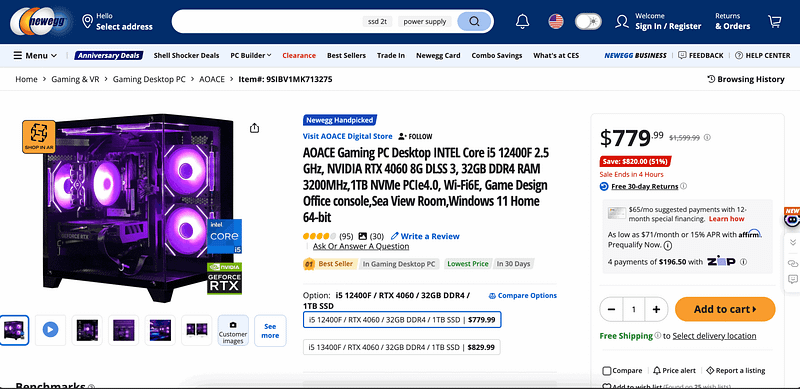
Task: Select the i5 12400F $779.99 option
Action: [x=402, y=320]
